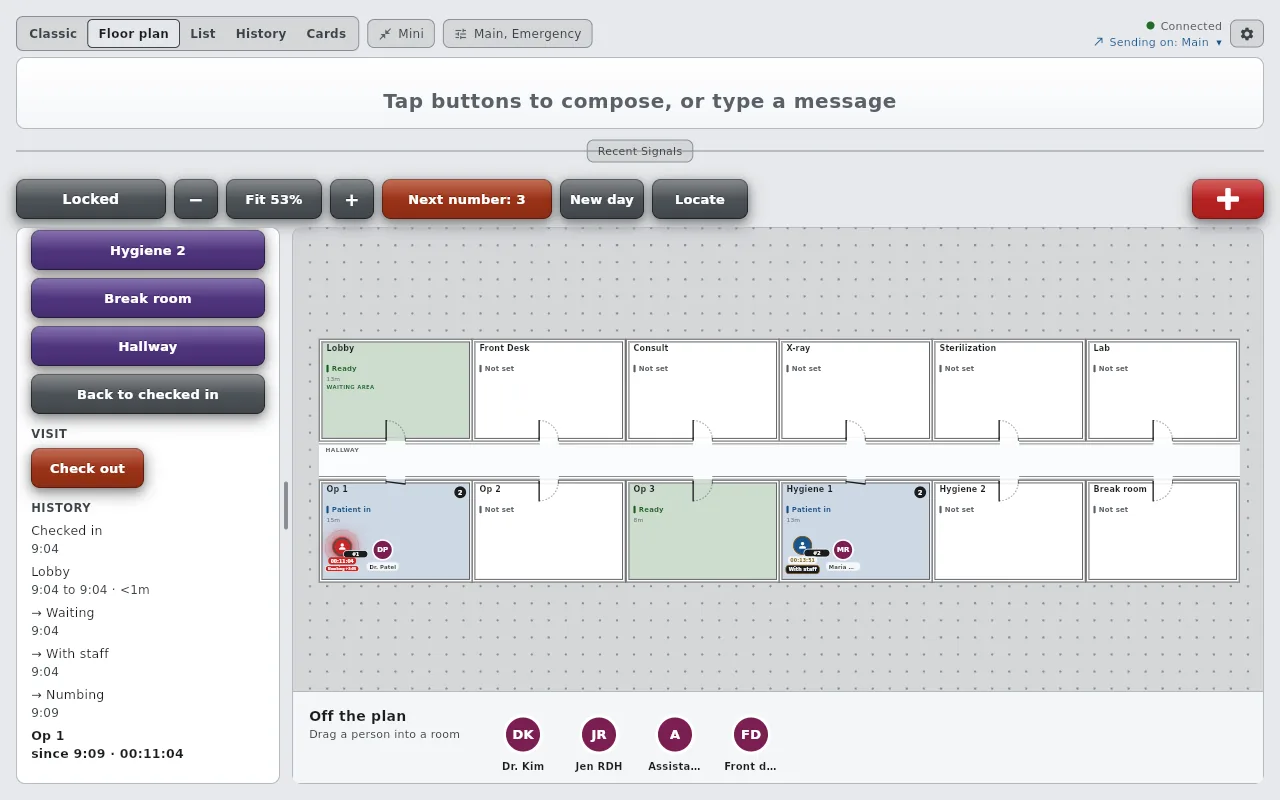Select the Jen RDH JR avatar
The width and height of the screenshot is (1280, 800).
click(x=599, y=734)
